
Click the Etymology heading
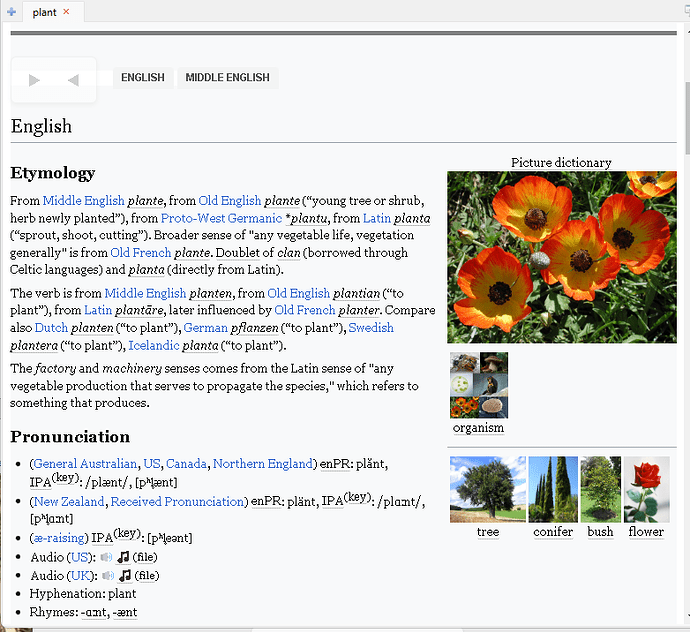click(x=53, y=173)
